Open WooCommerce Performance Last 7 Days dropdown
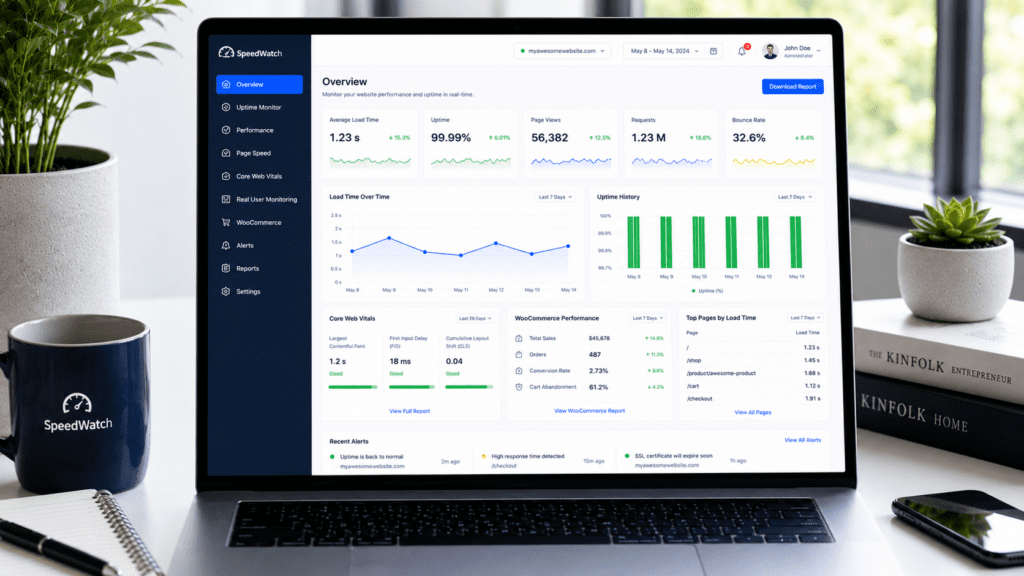This screenshot has height=576, width=1024. click(647, 318)
